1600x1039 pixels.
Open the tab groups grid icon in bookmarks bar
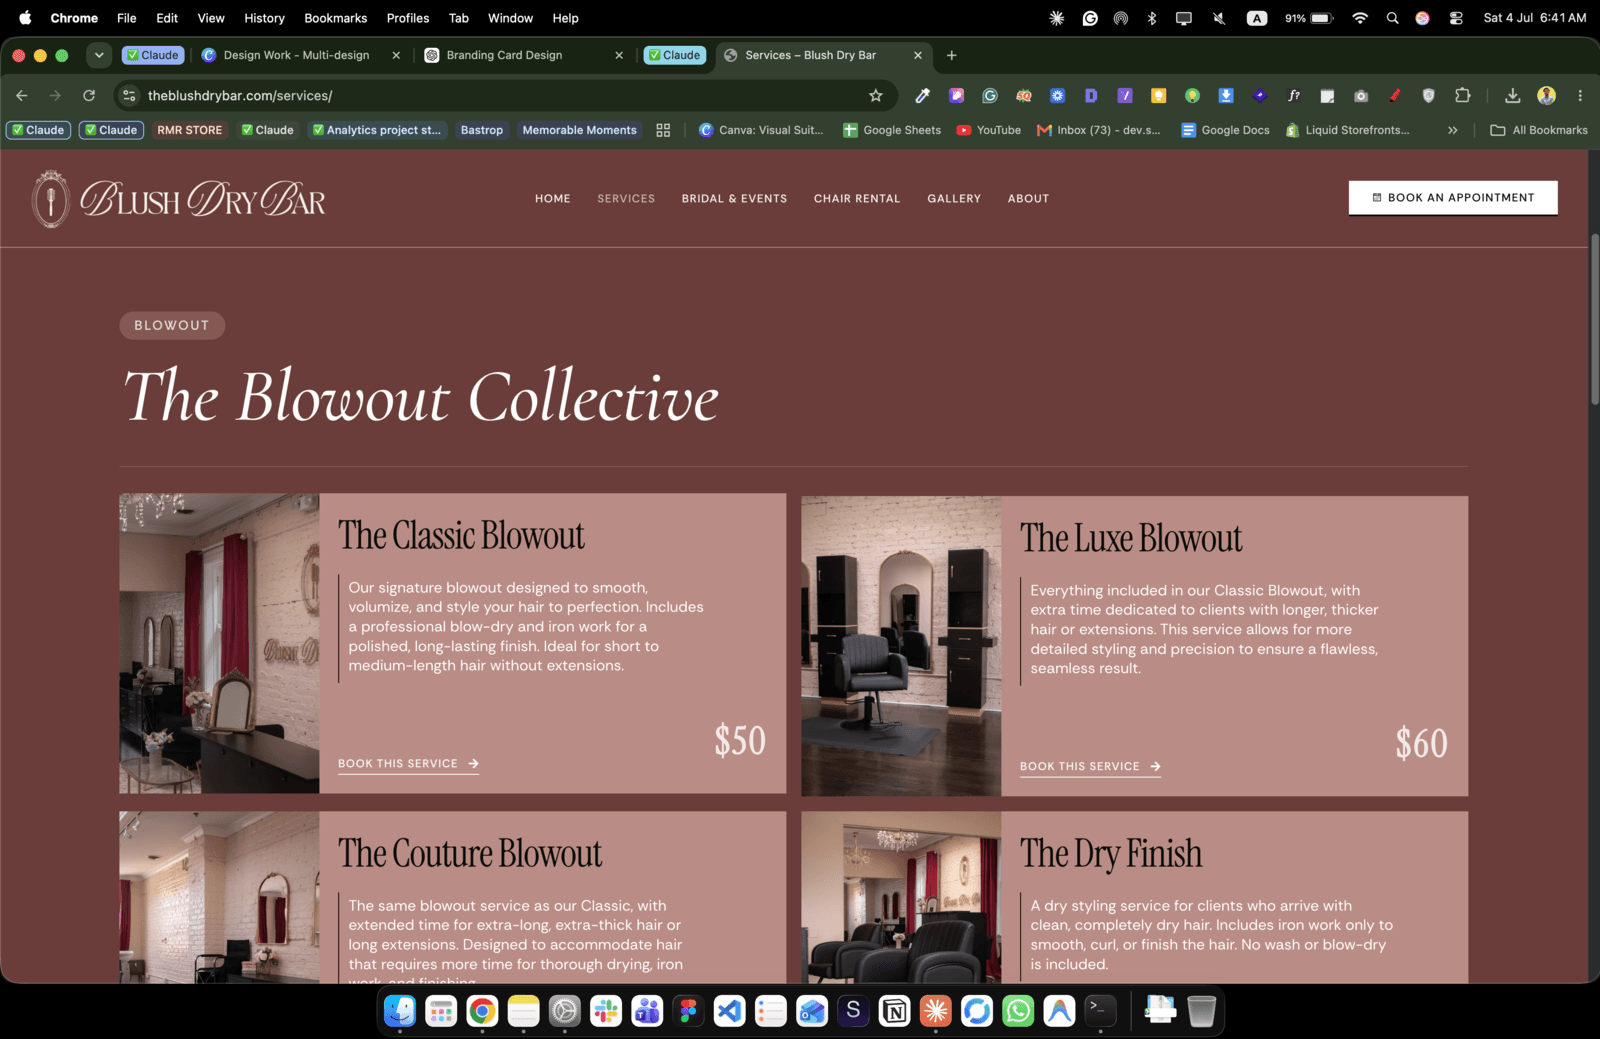point(663,130)
